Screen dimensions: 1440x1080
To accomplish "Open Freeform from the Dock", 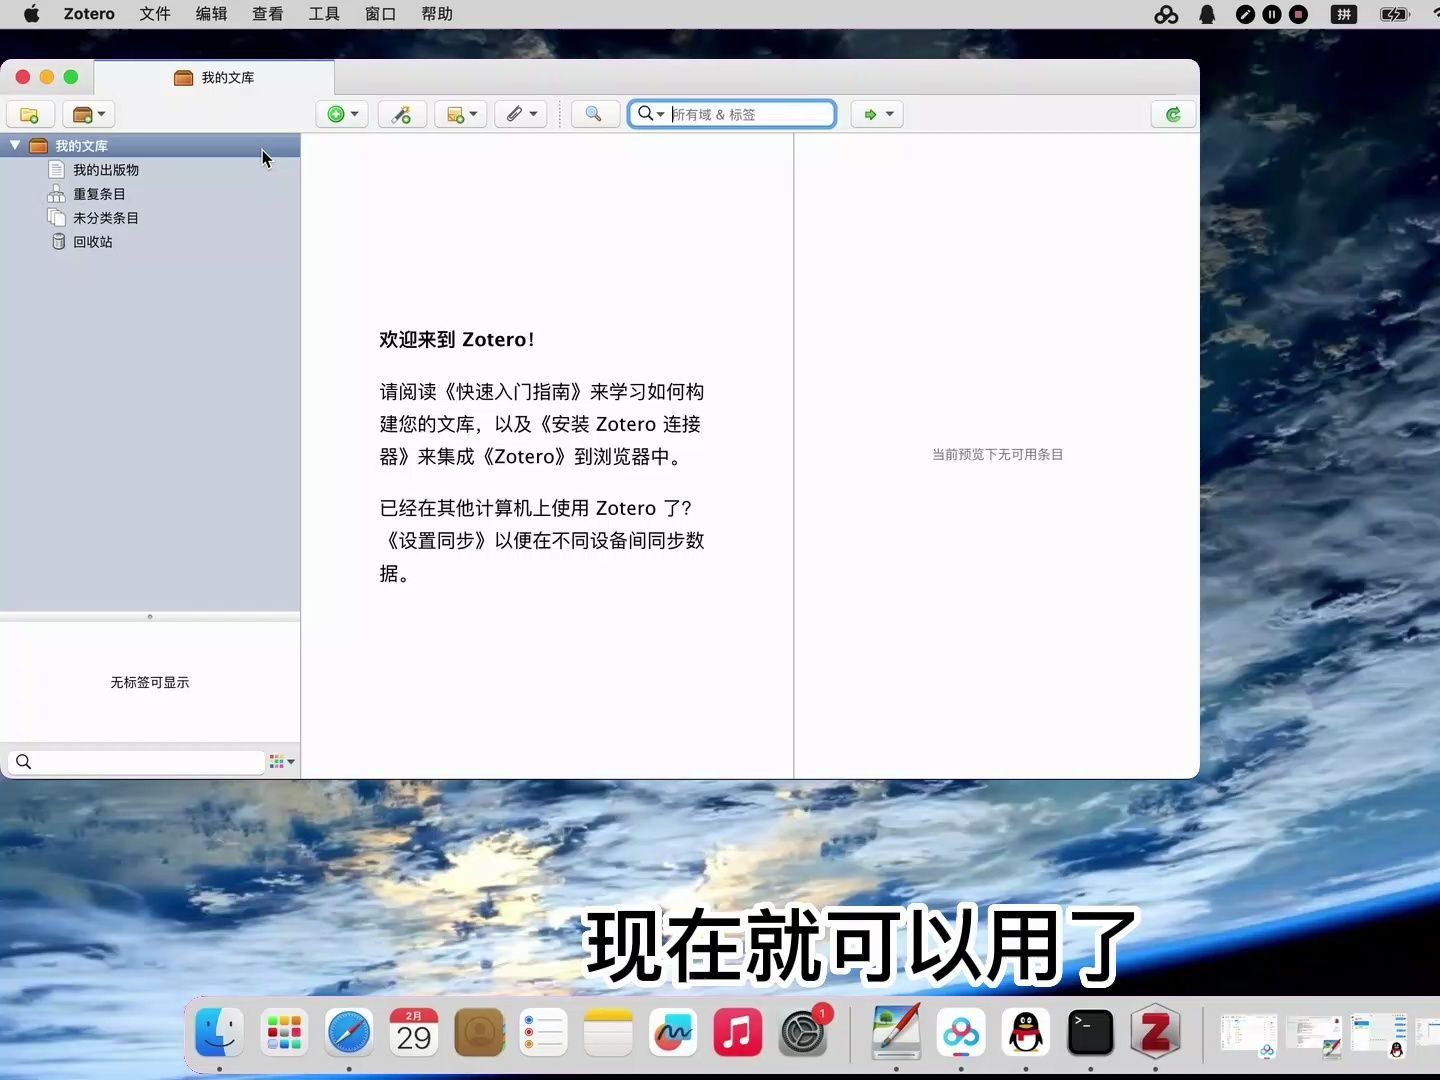I will coord(673,1032).
